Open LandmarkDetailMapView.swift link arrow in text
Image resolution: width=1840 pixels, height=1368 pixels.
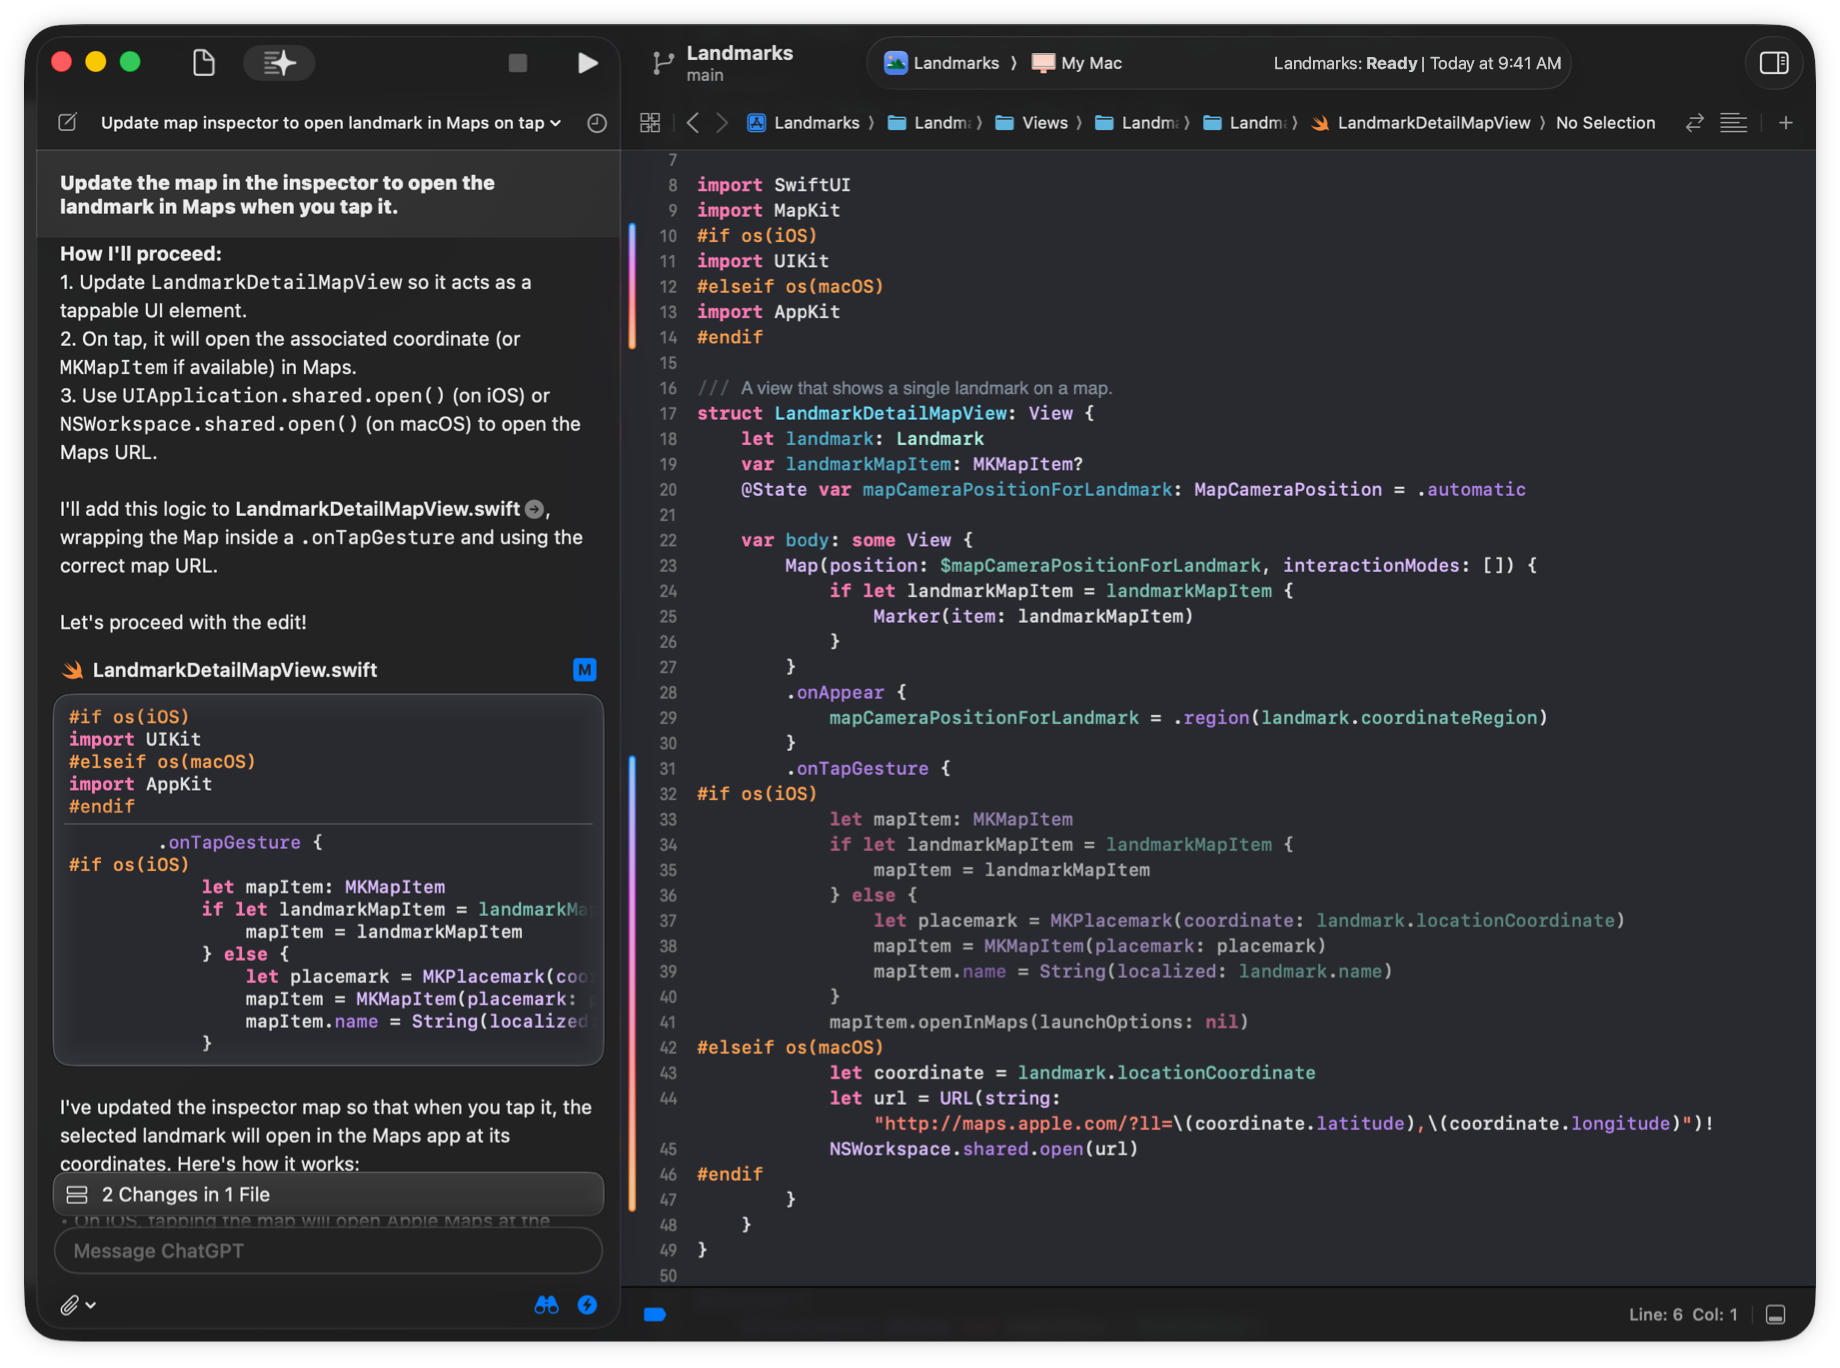coord(535,509)
